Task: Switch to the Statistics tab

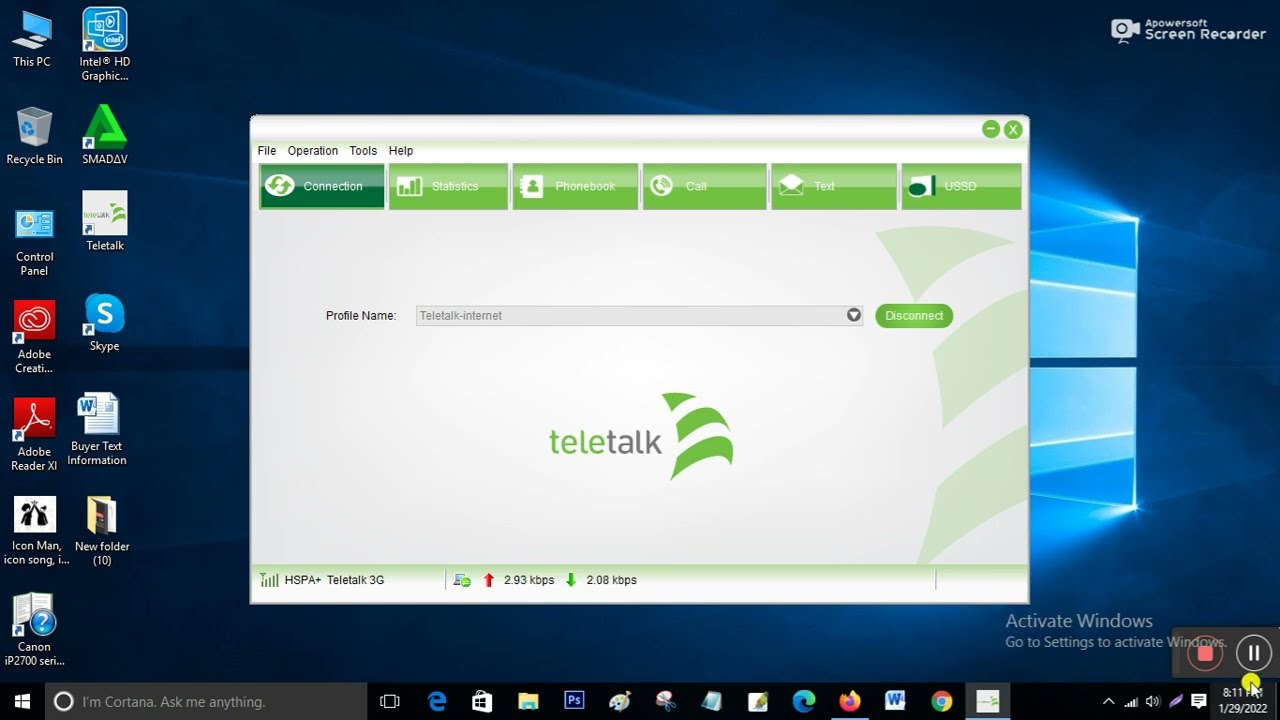Action: 448,186
